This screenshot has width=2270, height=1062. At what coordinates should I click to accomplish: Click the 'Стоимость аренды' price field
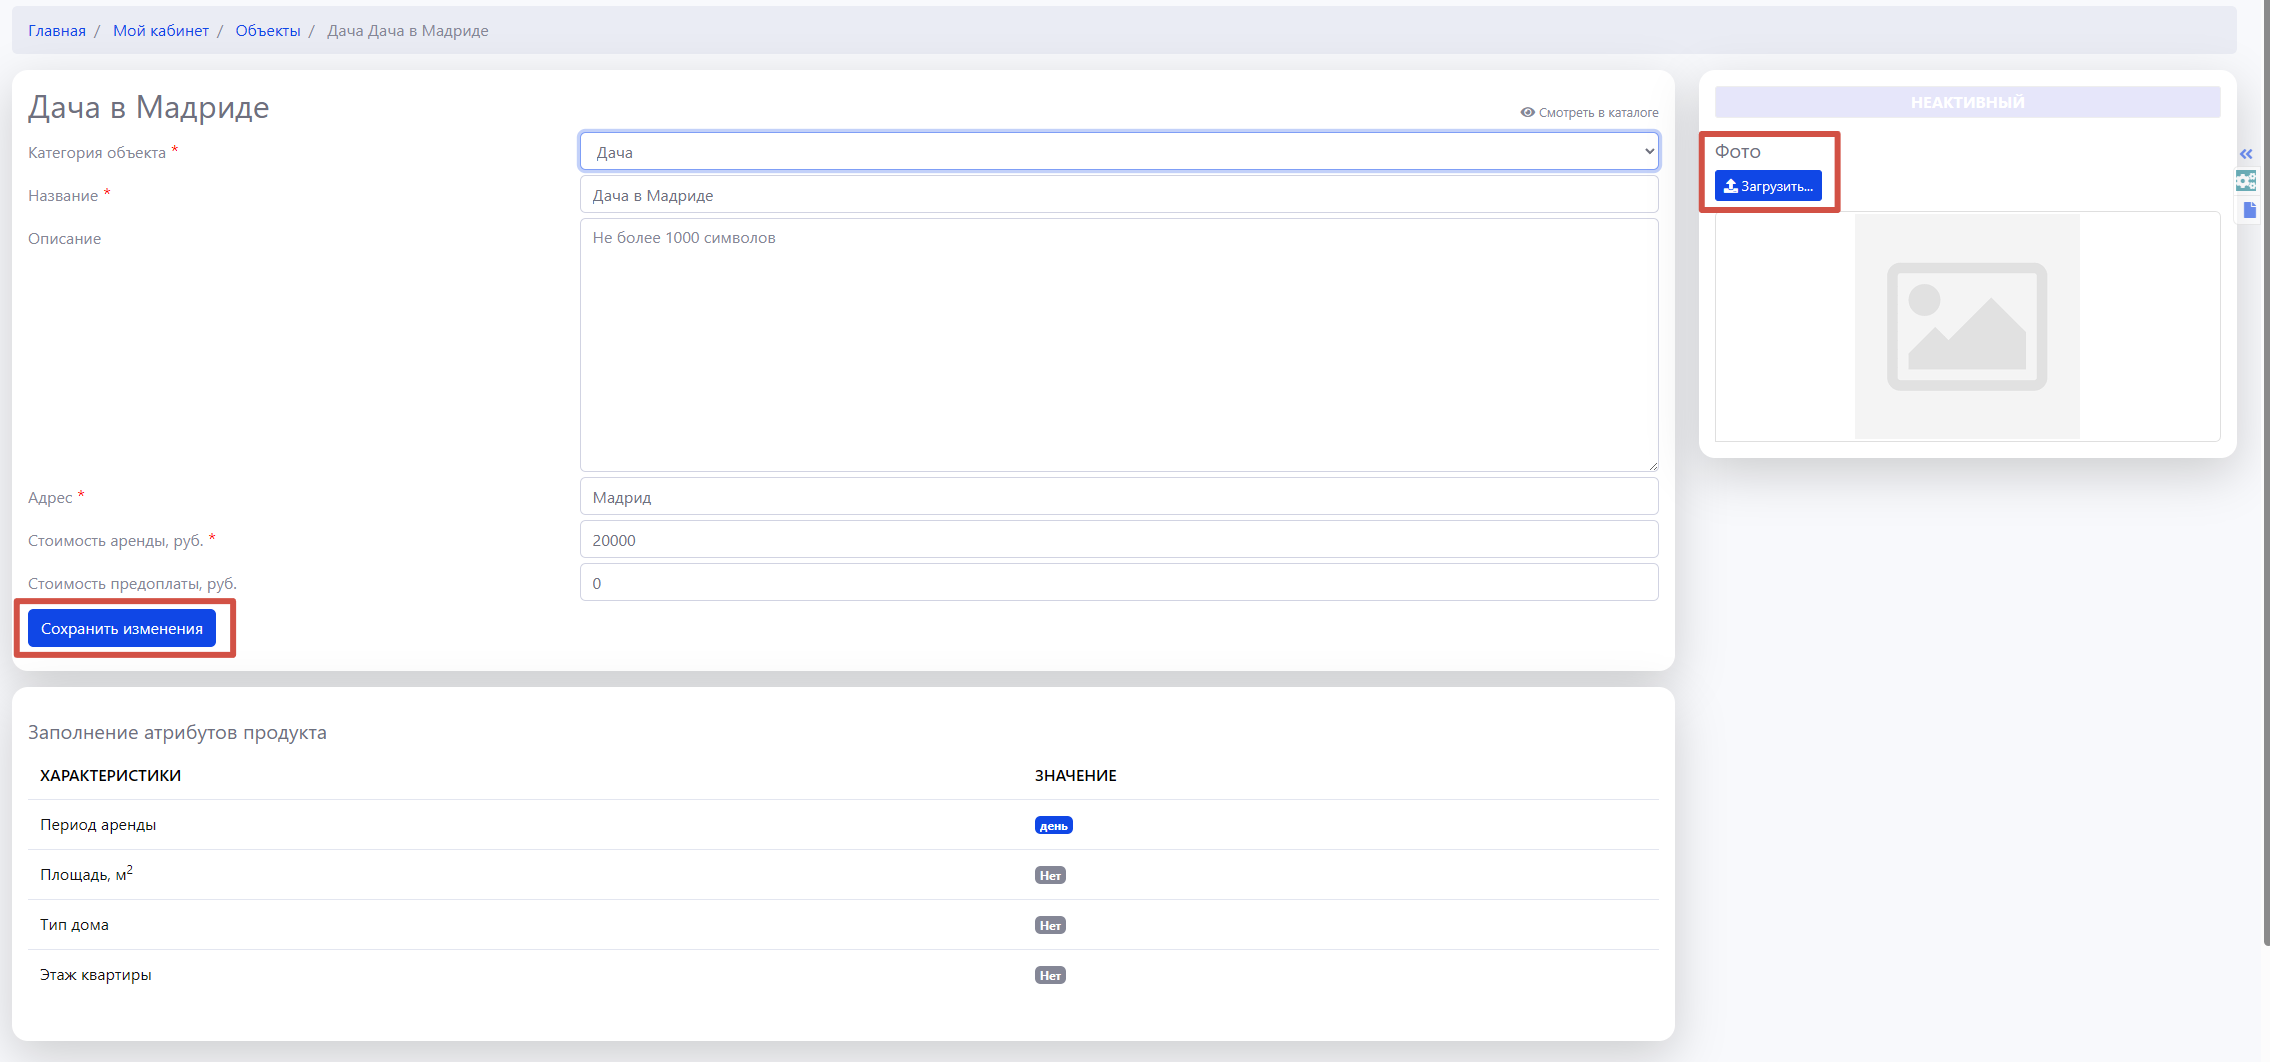(x=1118, y=540)
